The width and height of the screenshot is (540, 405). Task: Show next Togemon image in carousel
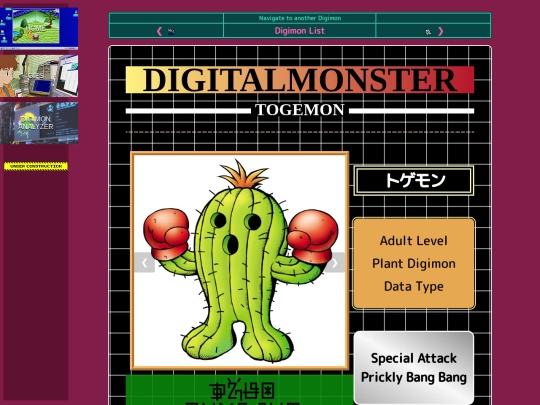point(335,263)
